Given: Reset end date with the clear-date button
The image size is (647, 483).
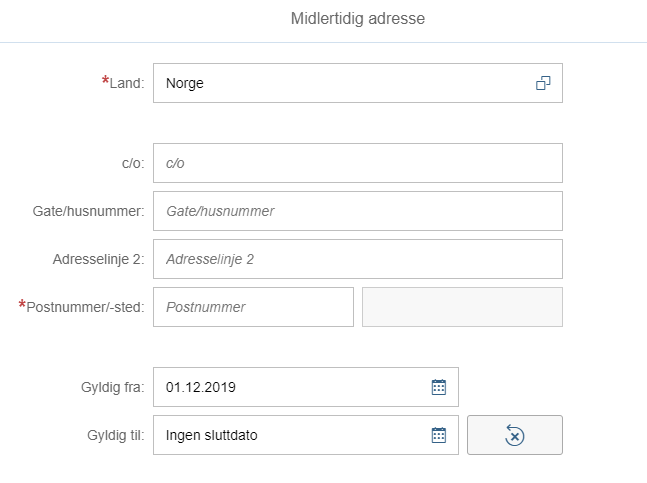Looking at the screenshot, I should coord(515,435).
